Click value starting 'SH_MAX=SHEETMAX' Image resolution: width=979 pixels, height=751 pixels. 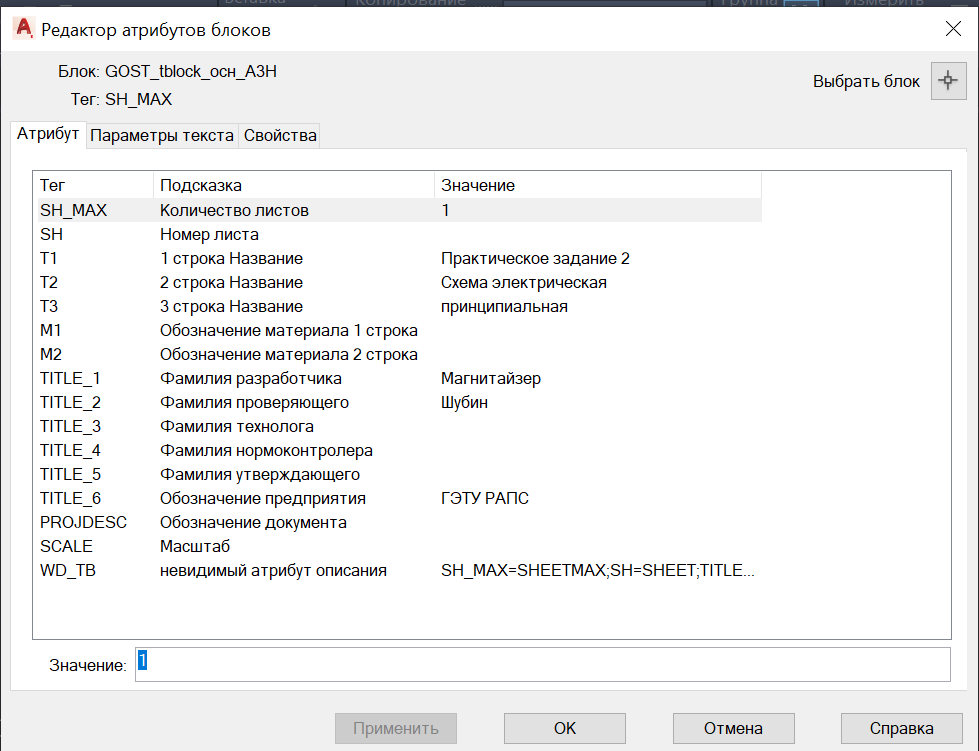point(598,571)
